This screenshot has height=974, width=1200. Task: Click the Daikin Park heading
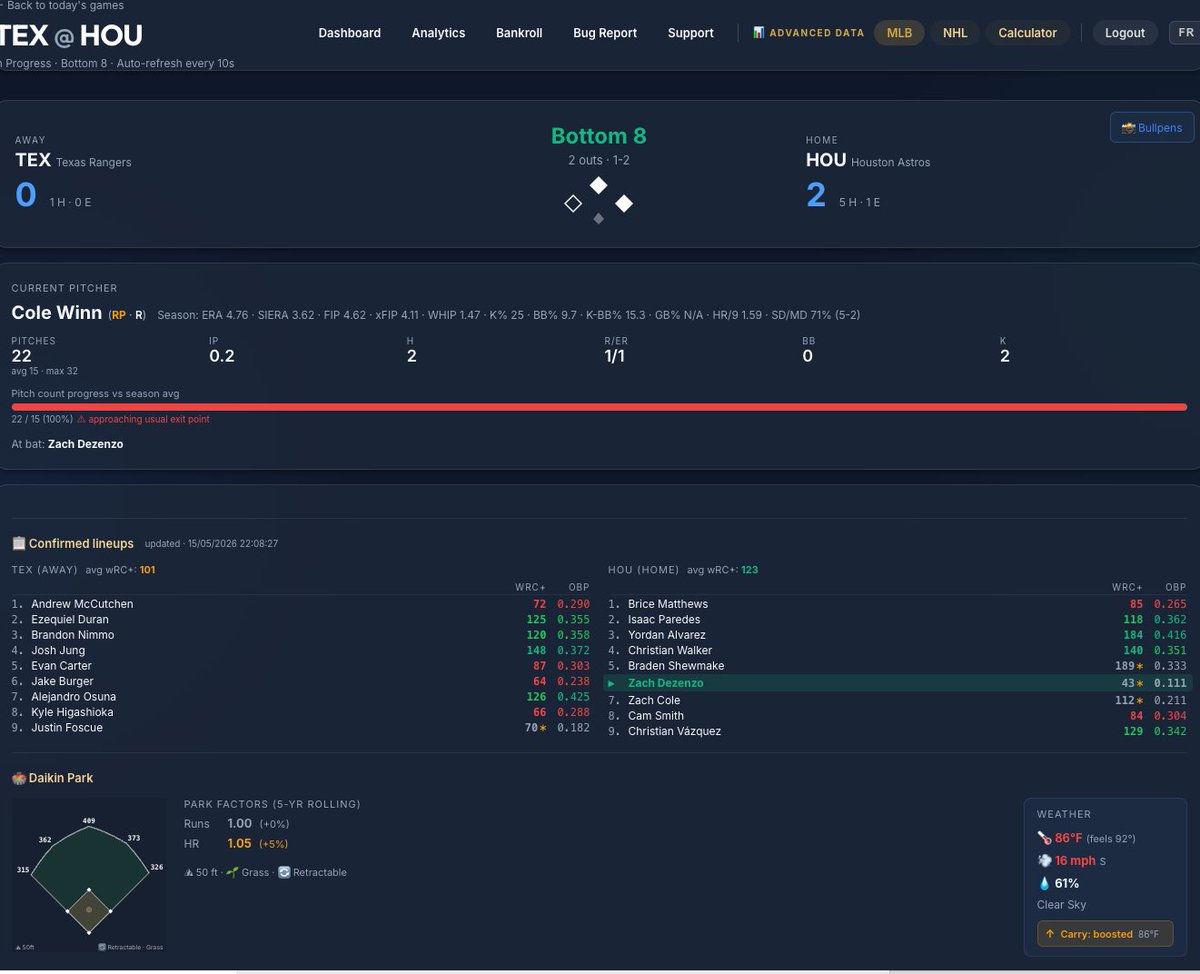click(x=61, y=778)
